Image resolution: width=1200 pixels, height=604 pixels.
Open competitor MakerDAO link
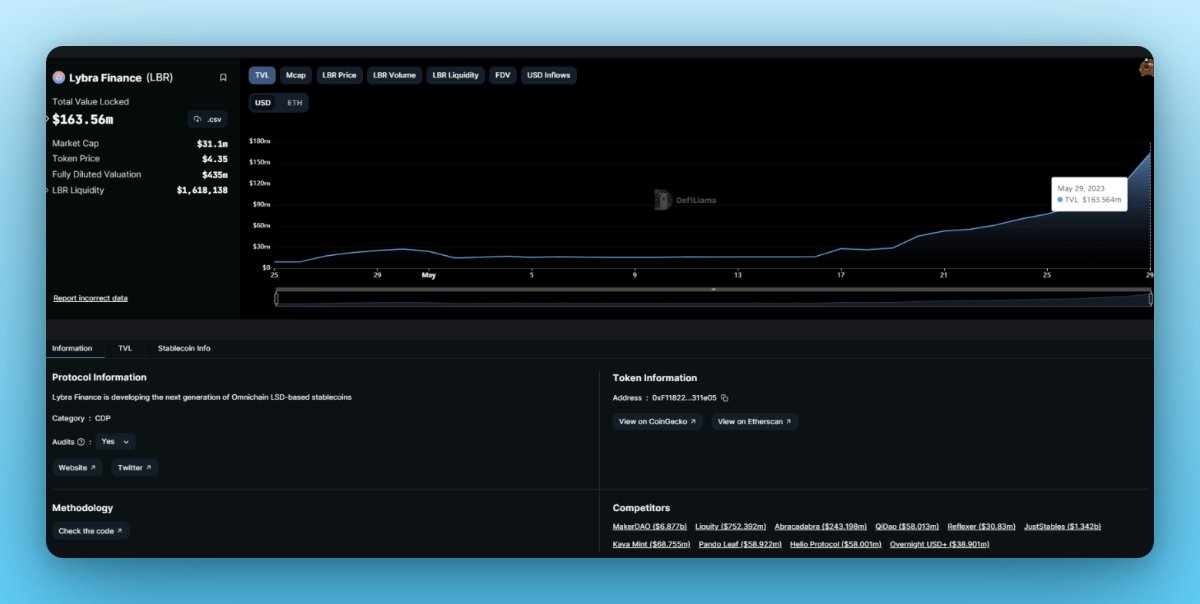coord(649,526)
